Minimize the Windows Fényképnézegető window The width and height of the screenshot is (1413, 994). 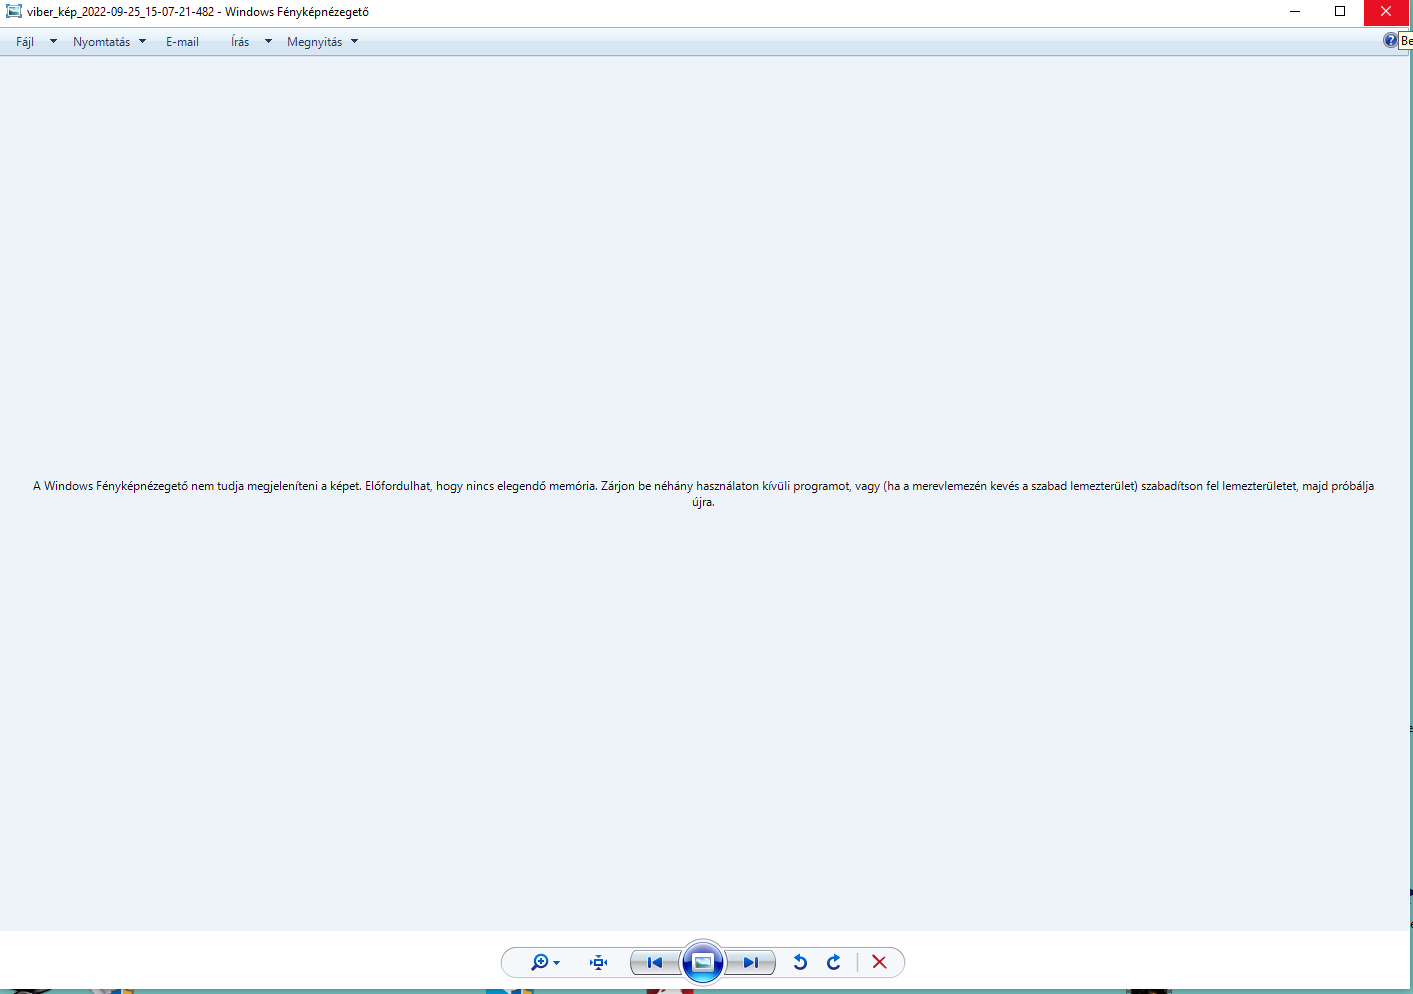tap(1295, 12)
